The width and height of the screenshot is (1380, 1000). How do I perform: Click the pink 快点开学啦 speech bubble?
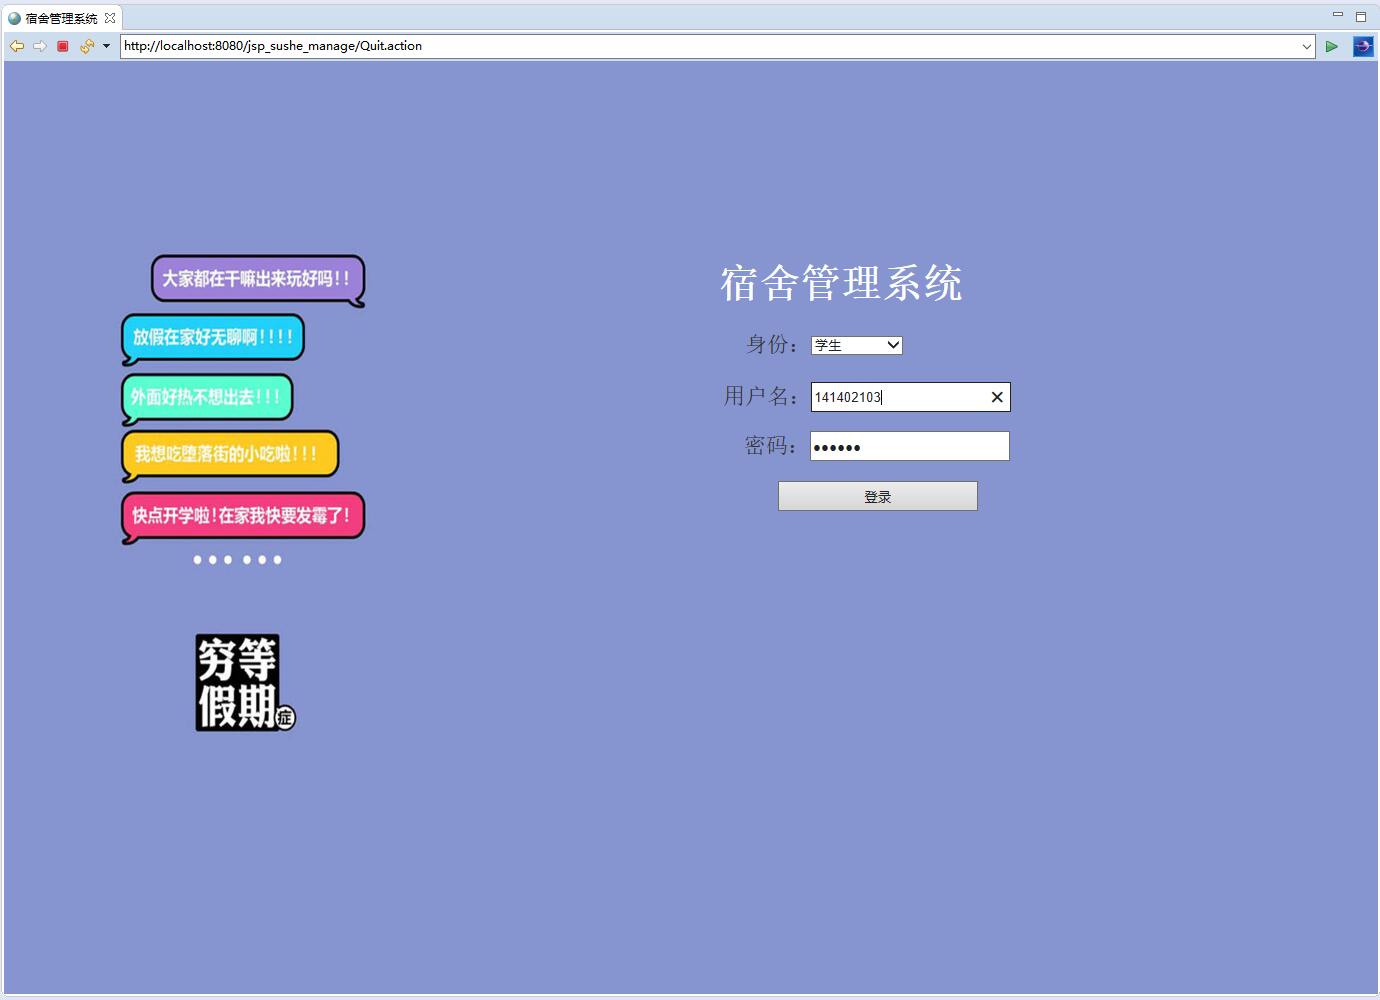point(241,515)
